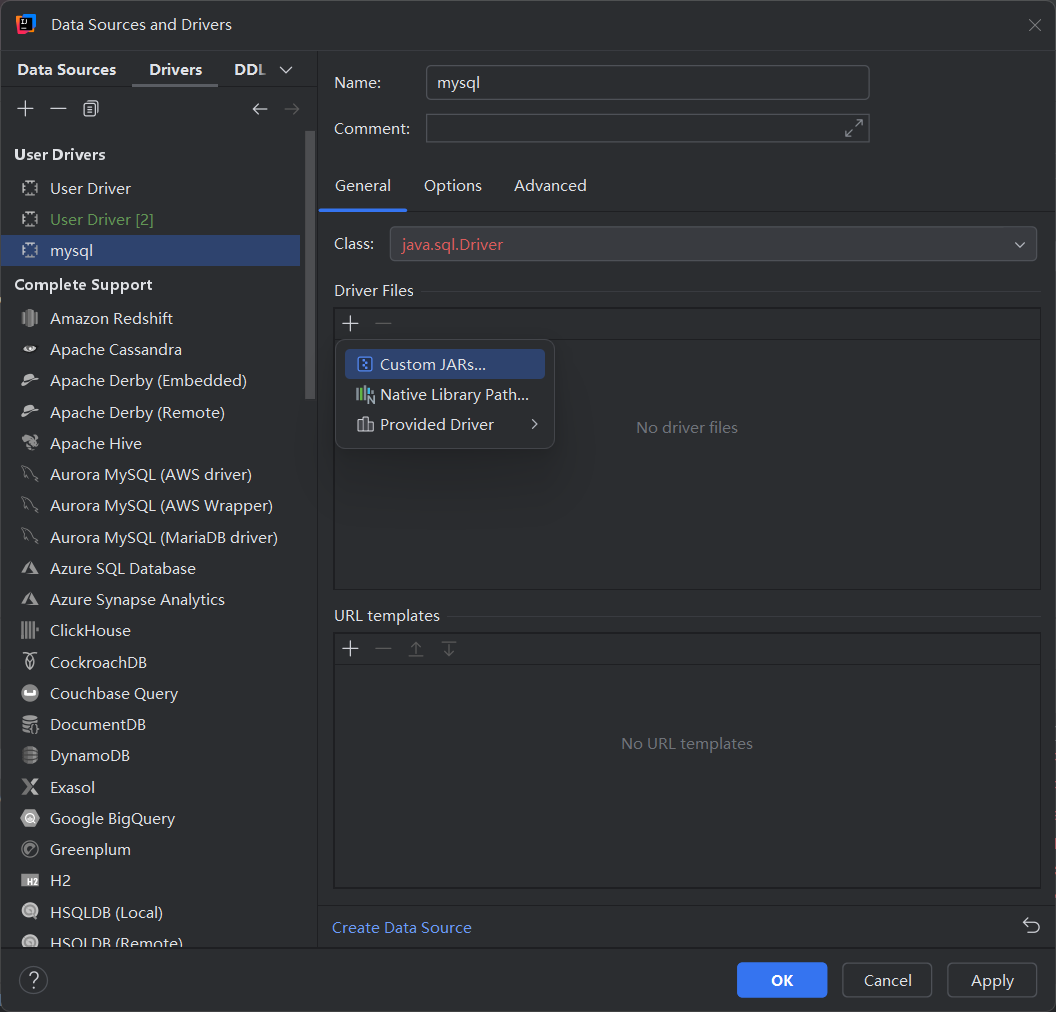Remove selected driver with minus icon
This screenshot has height=1012, width=1056.
(x=59, y=108)
